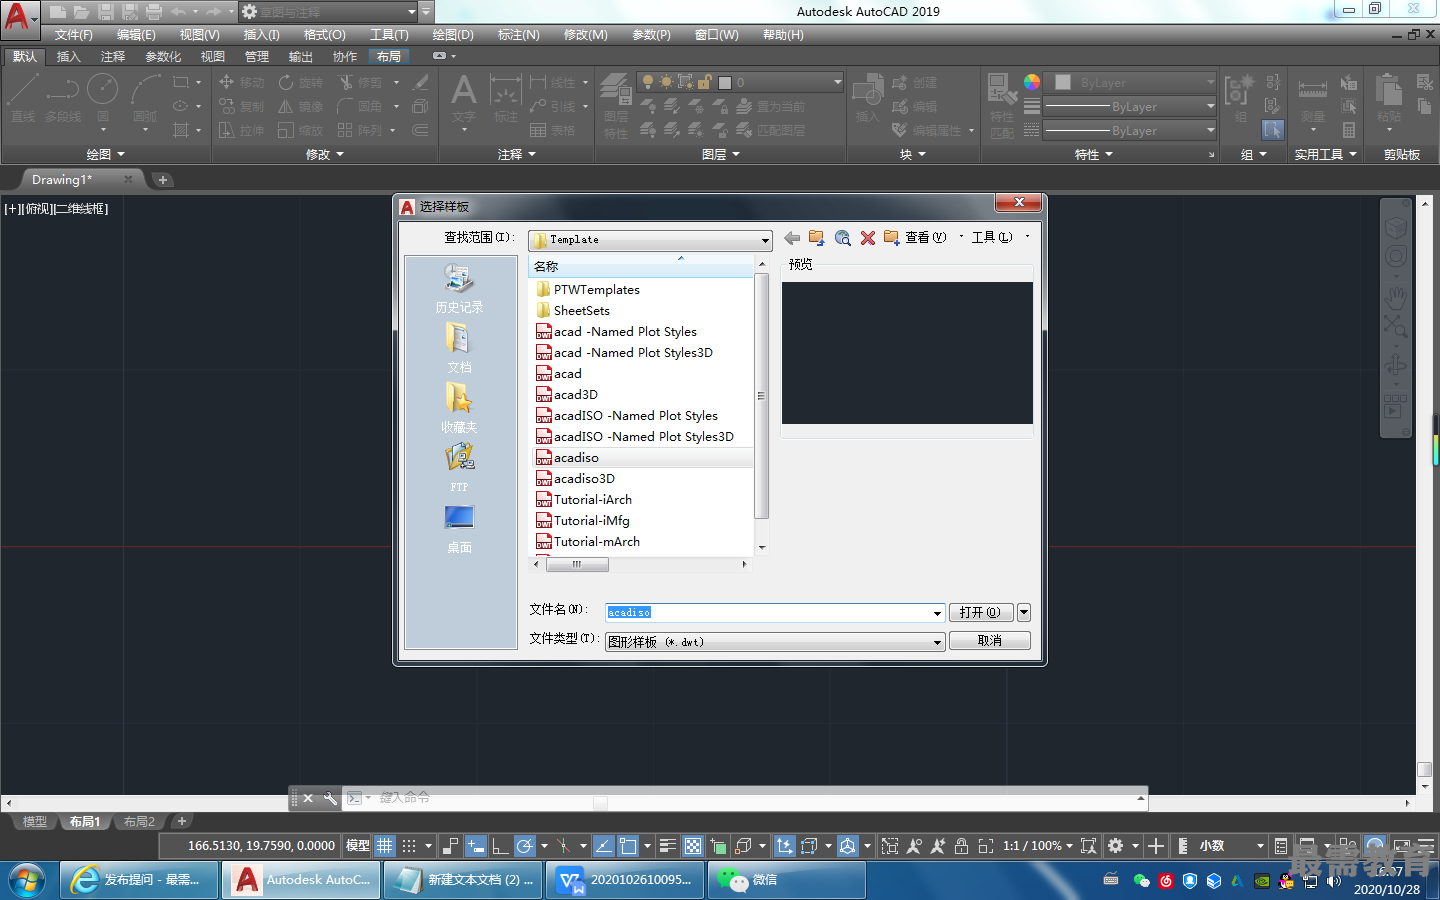
Task: Click the 模型 button in status bar
Action: [357, 846]
